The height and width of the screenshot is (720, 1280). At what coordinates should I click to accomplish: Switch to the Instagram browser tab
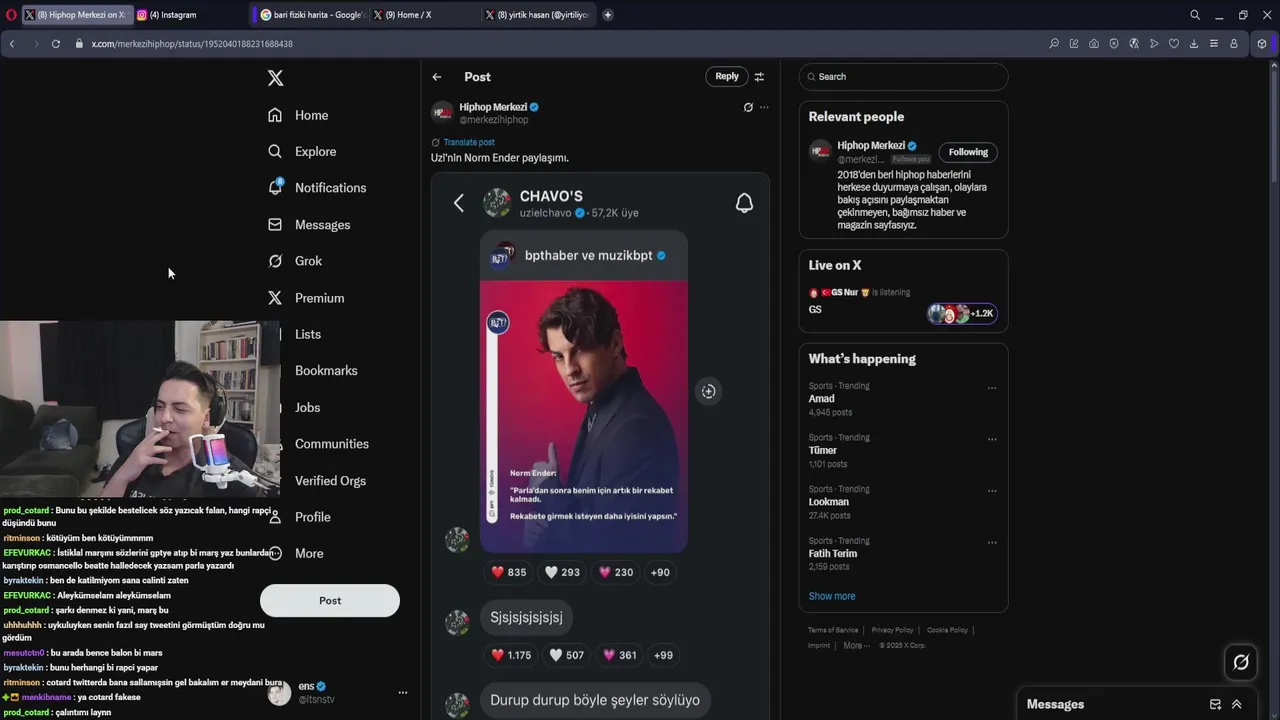point(190,15)
